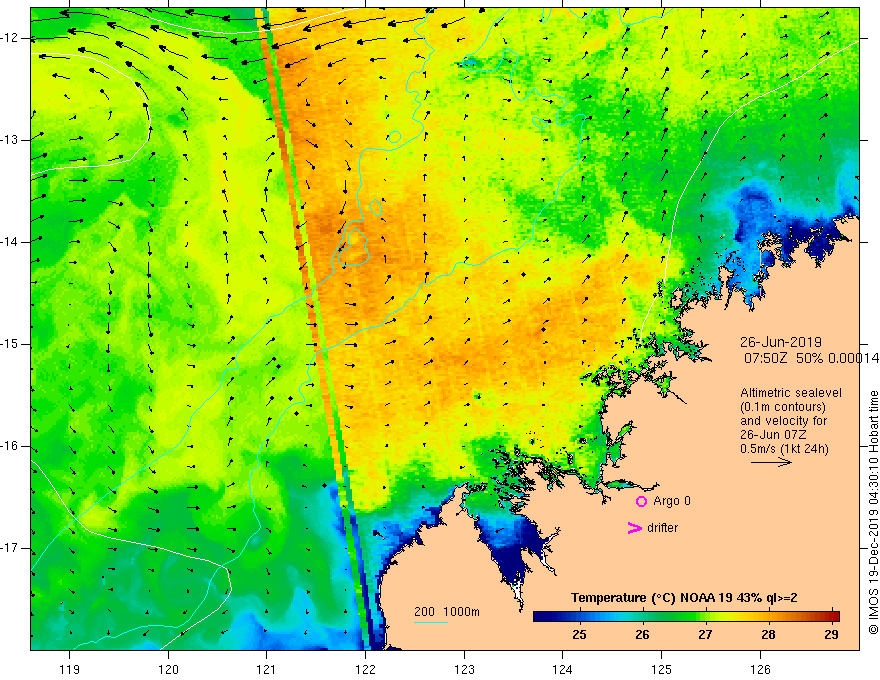This screenshot has height=680, width=880.
Task: Click the 'and velocity for' caption line
Action: point(783,421)
